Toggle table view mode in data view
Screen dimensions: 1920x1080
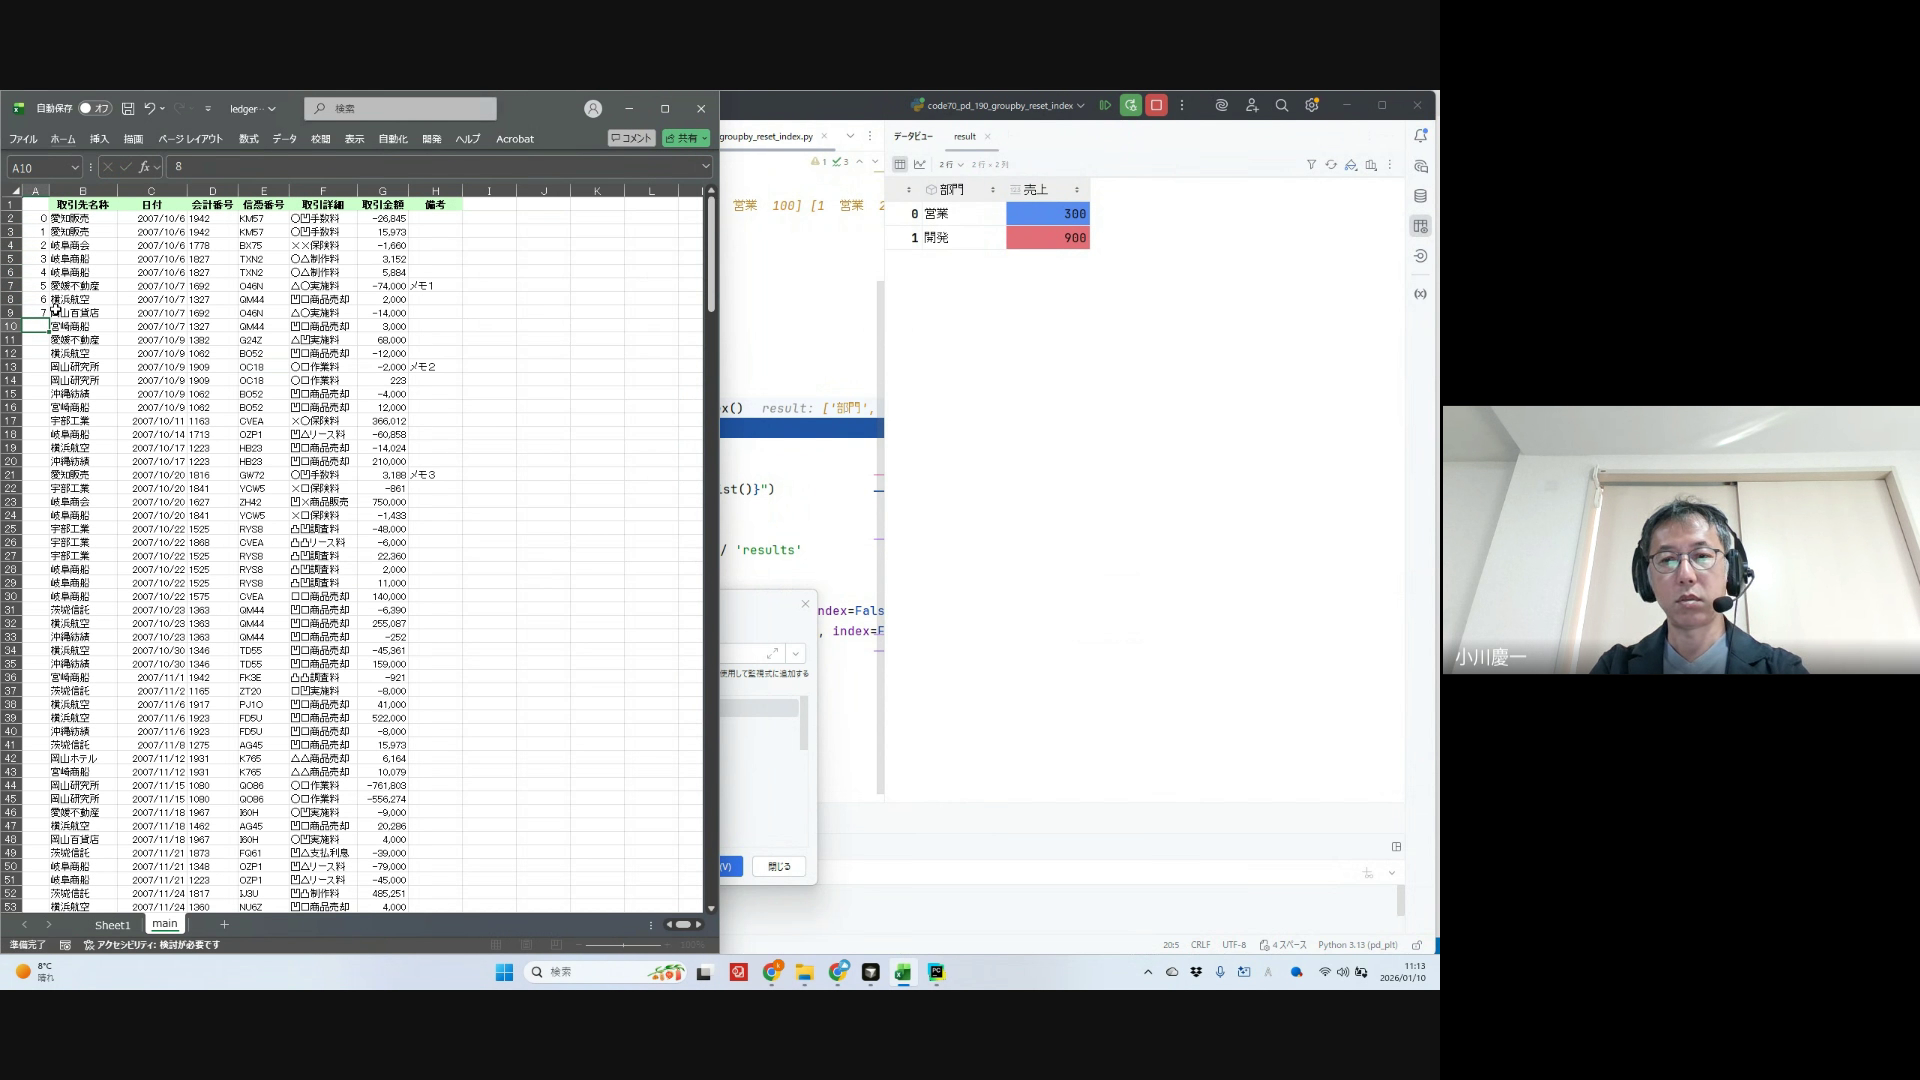(x=900, y=165)
